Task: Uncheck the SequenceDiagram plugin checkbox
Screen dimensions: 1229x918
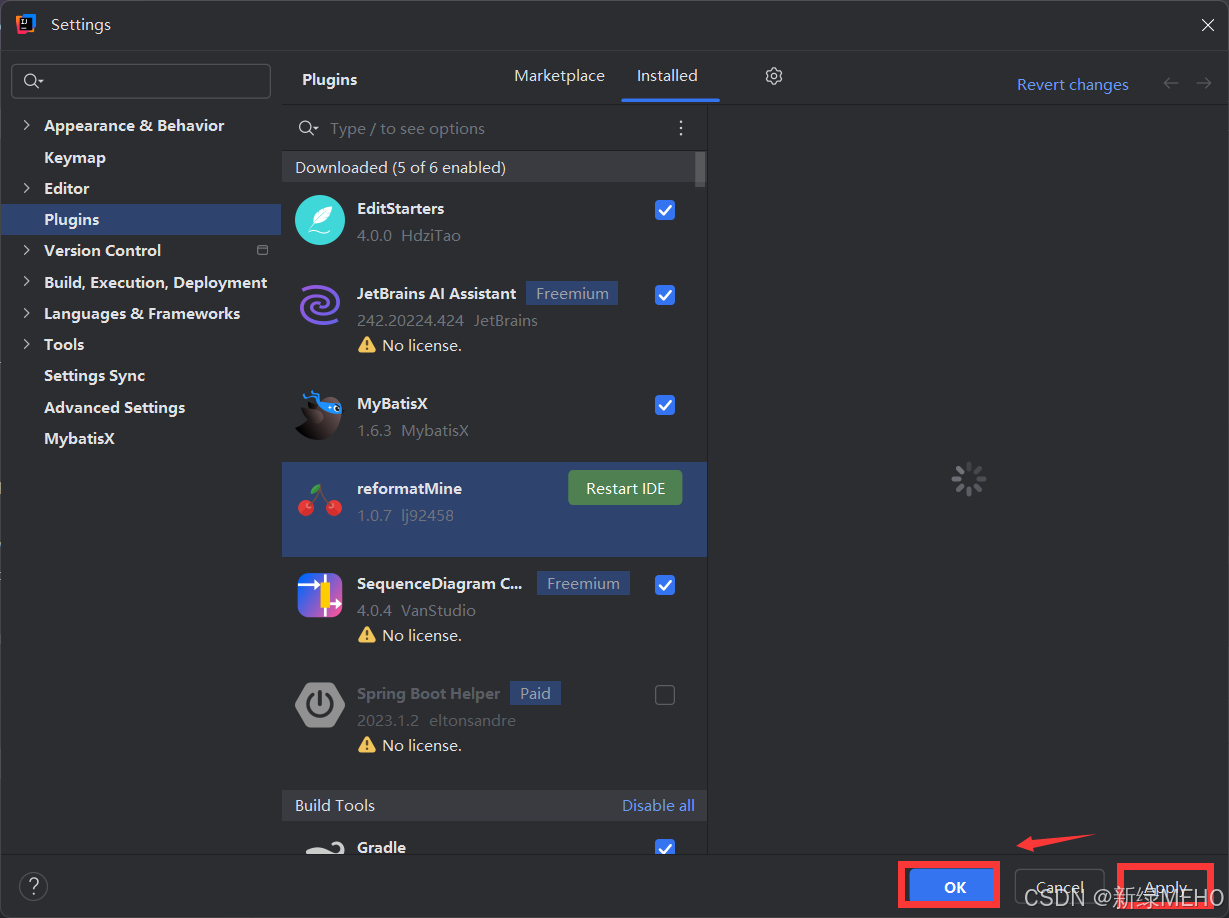Action: (665, 585)
